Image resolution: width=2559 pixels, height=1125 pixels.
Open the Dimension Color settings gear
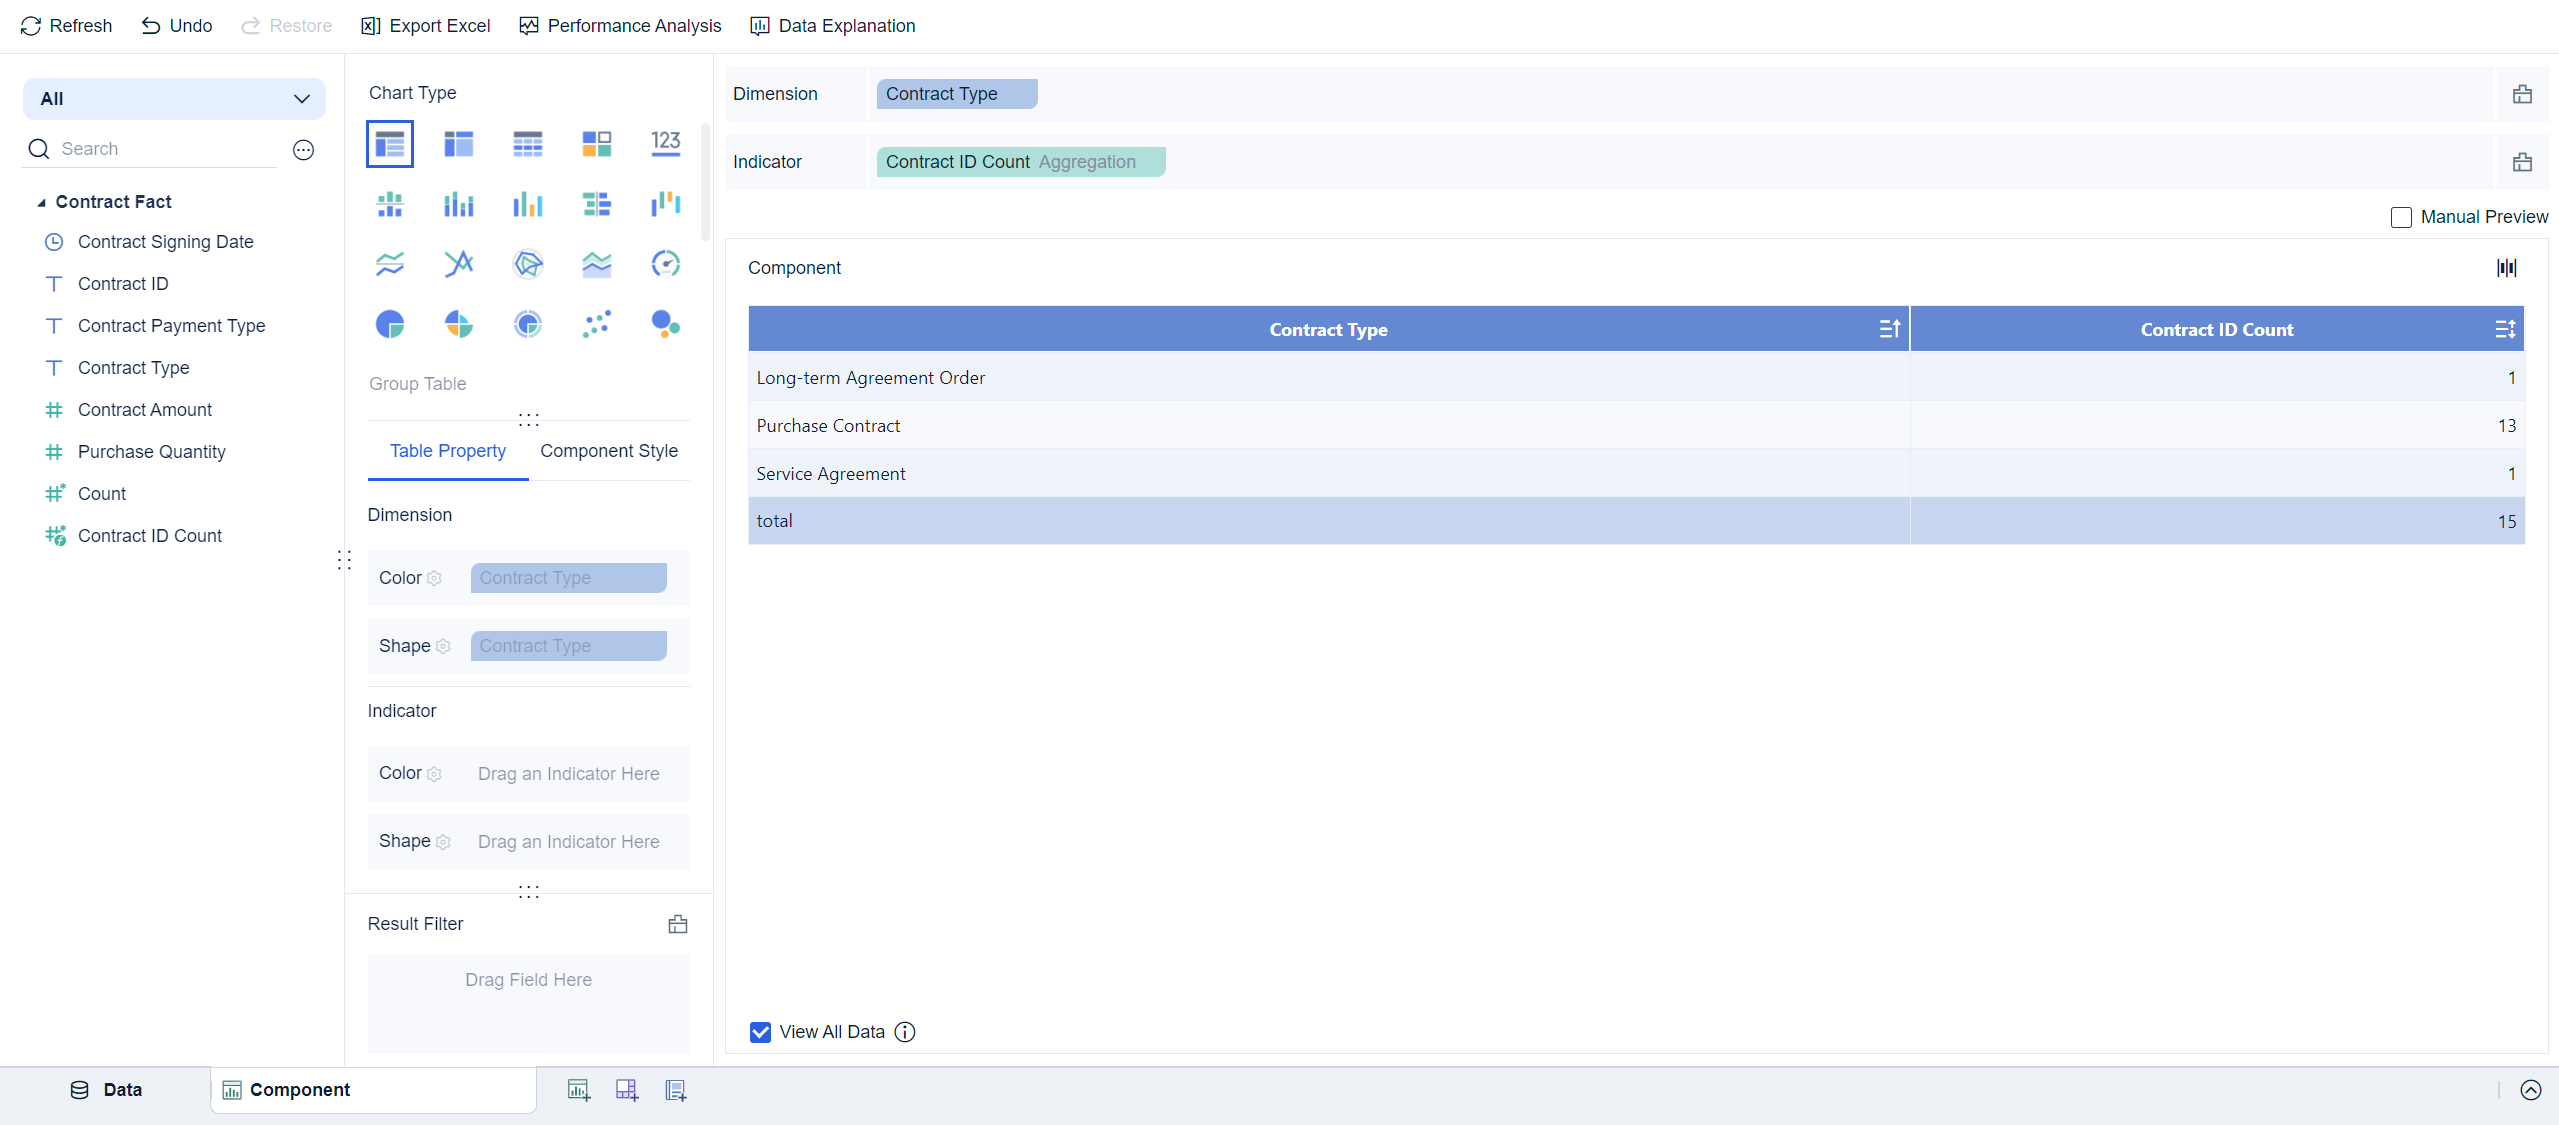tap(434, 579)
